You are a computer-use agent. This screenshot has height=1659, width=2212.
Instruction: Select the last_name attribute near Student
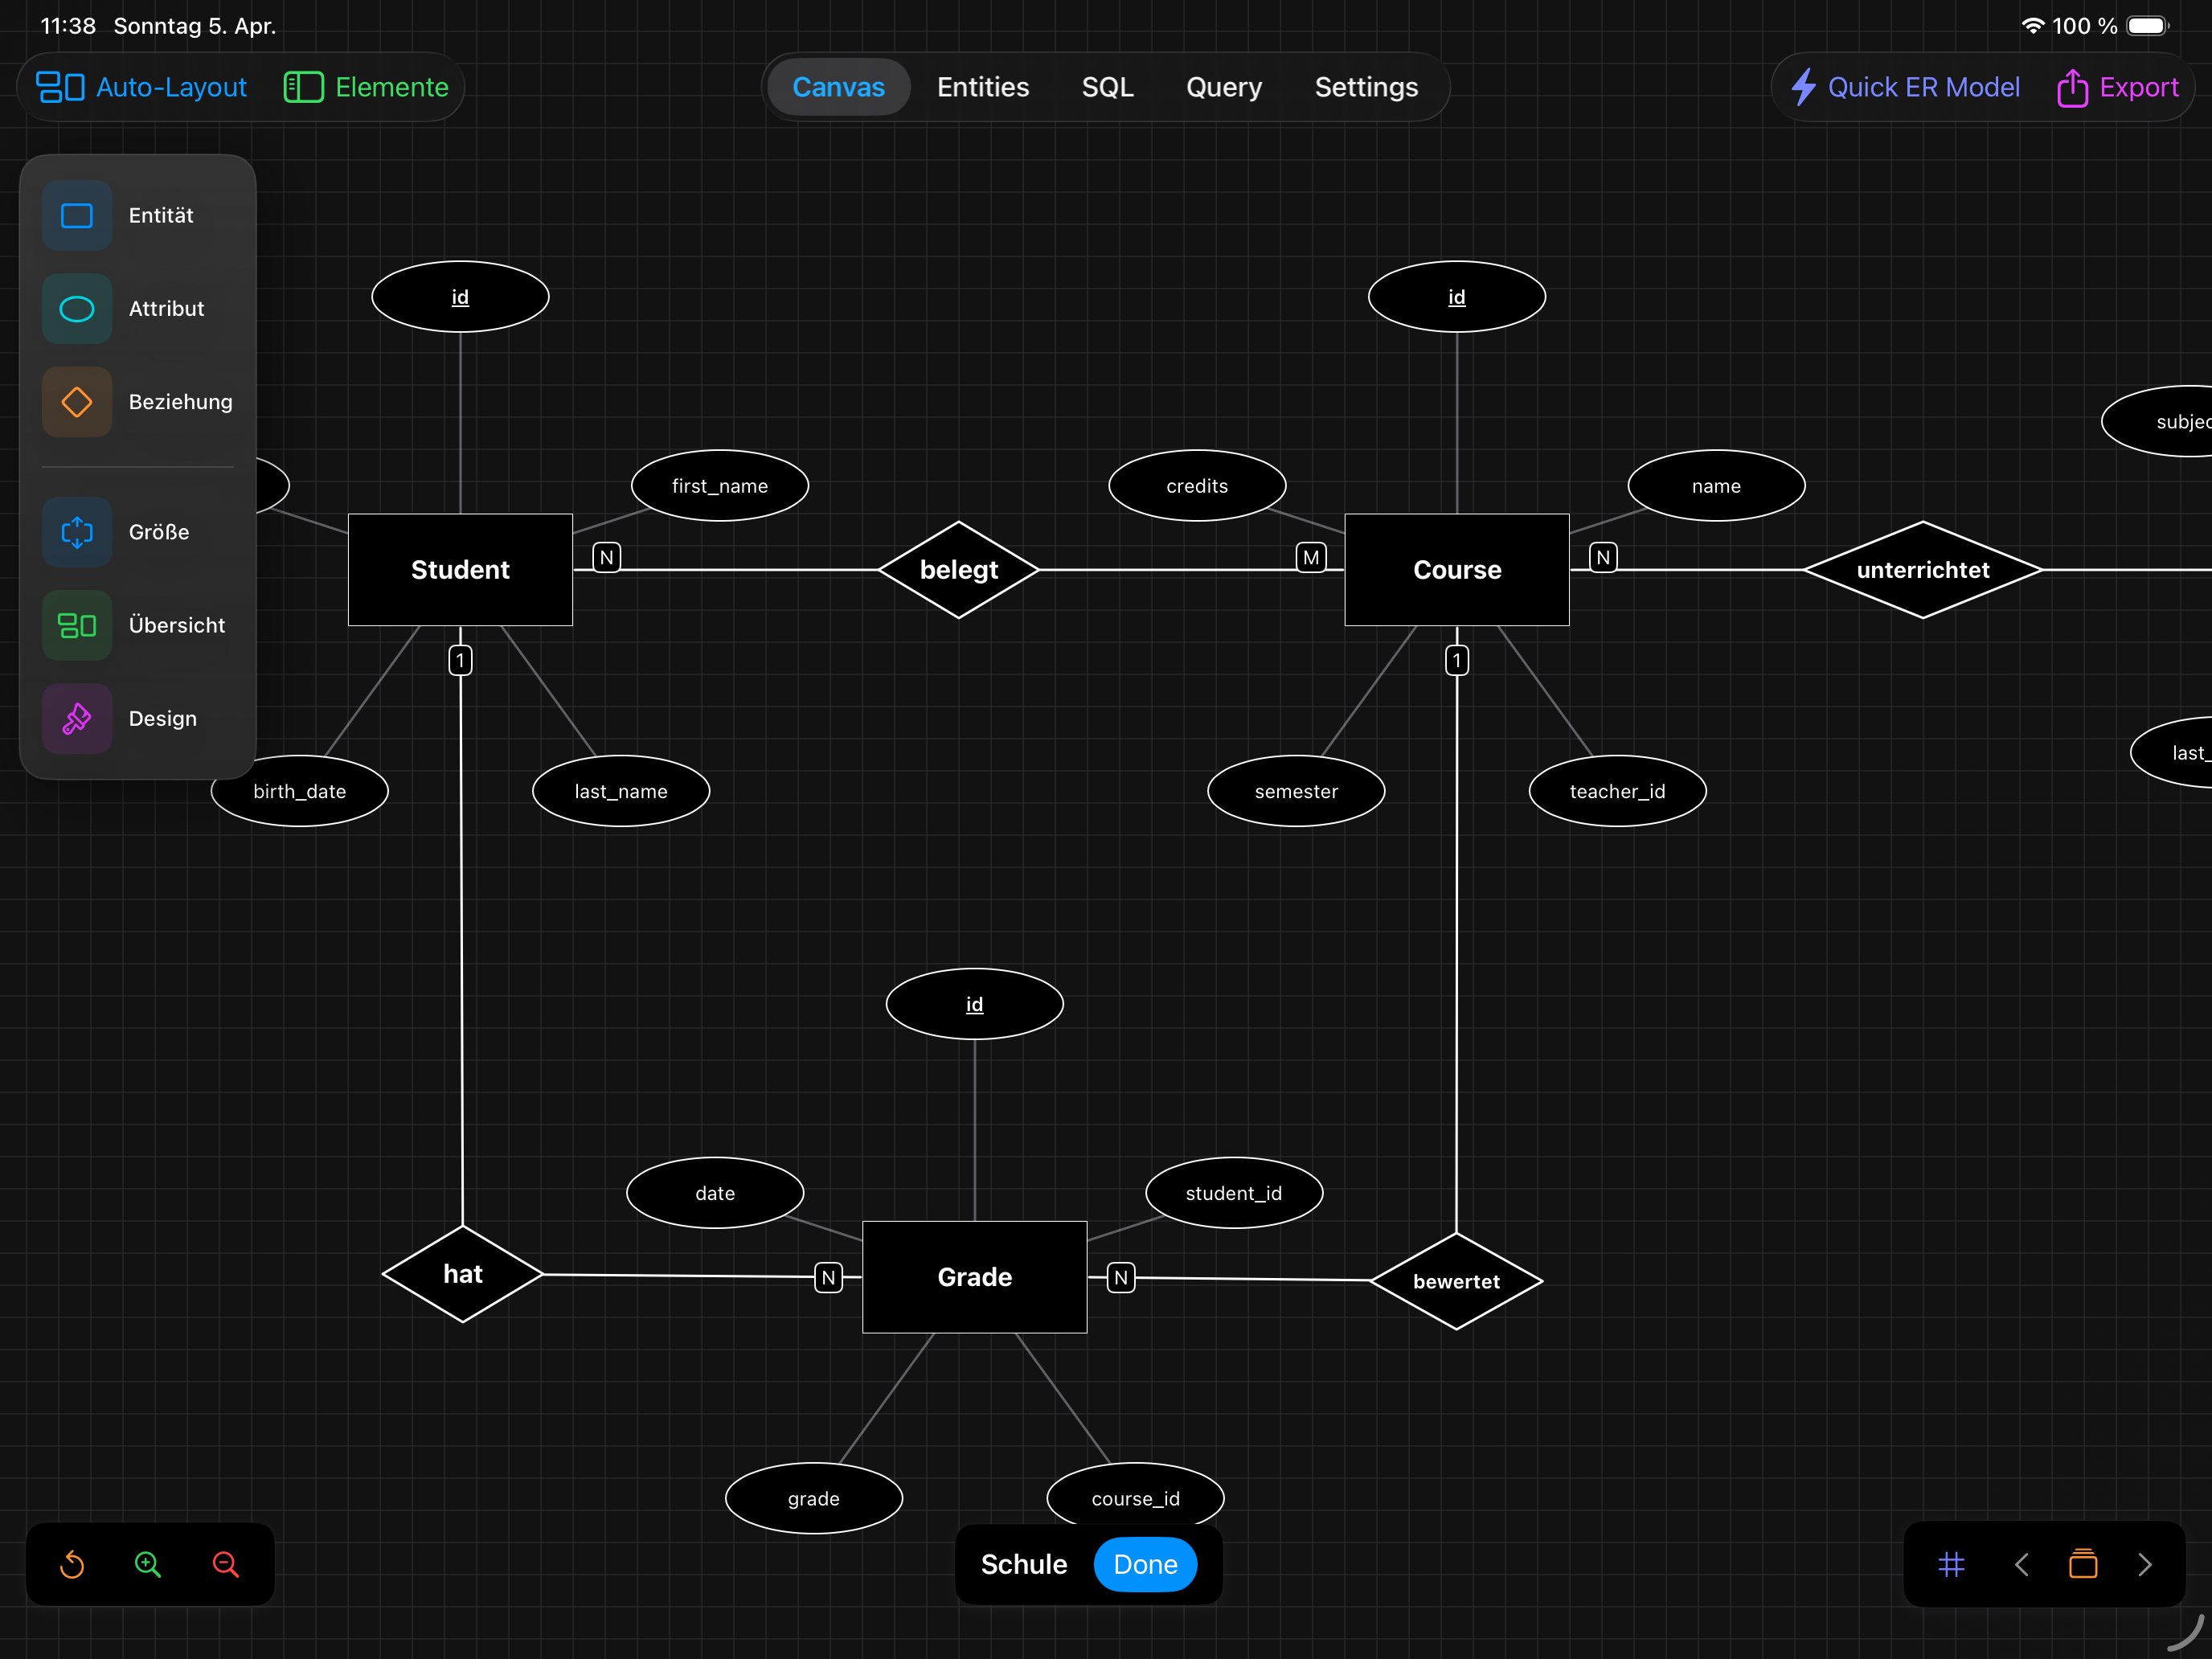[x=621, y=791]
